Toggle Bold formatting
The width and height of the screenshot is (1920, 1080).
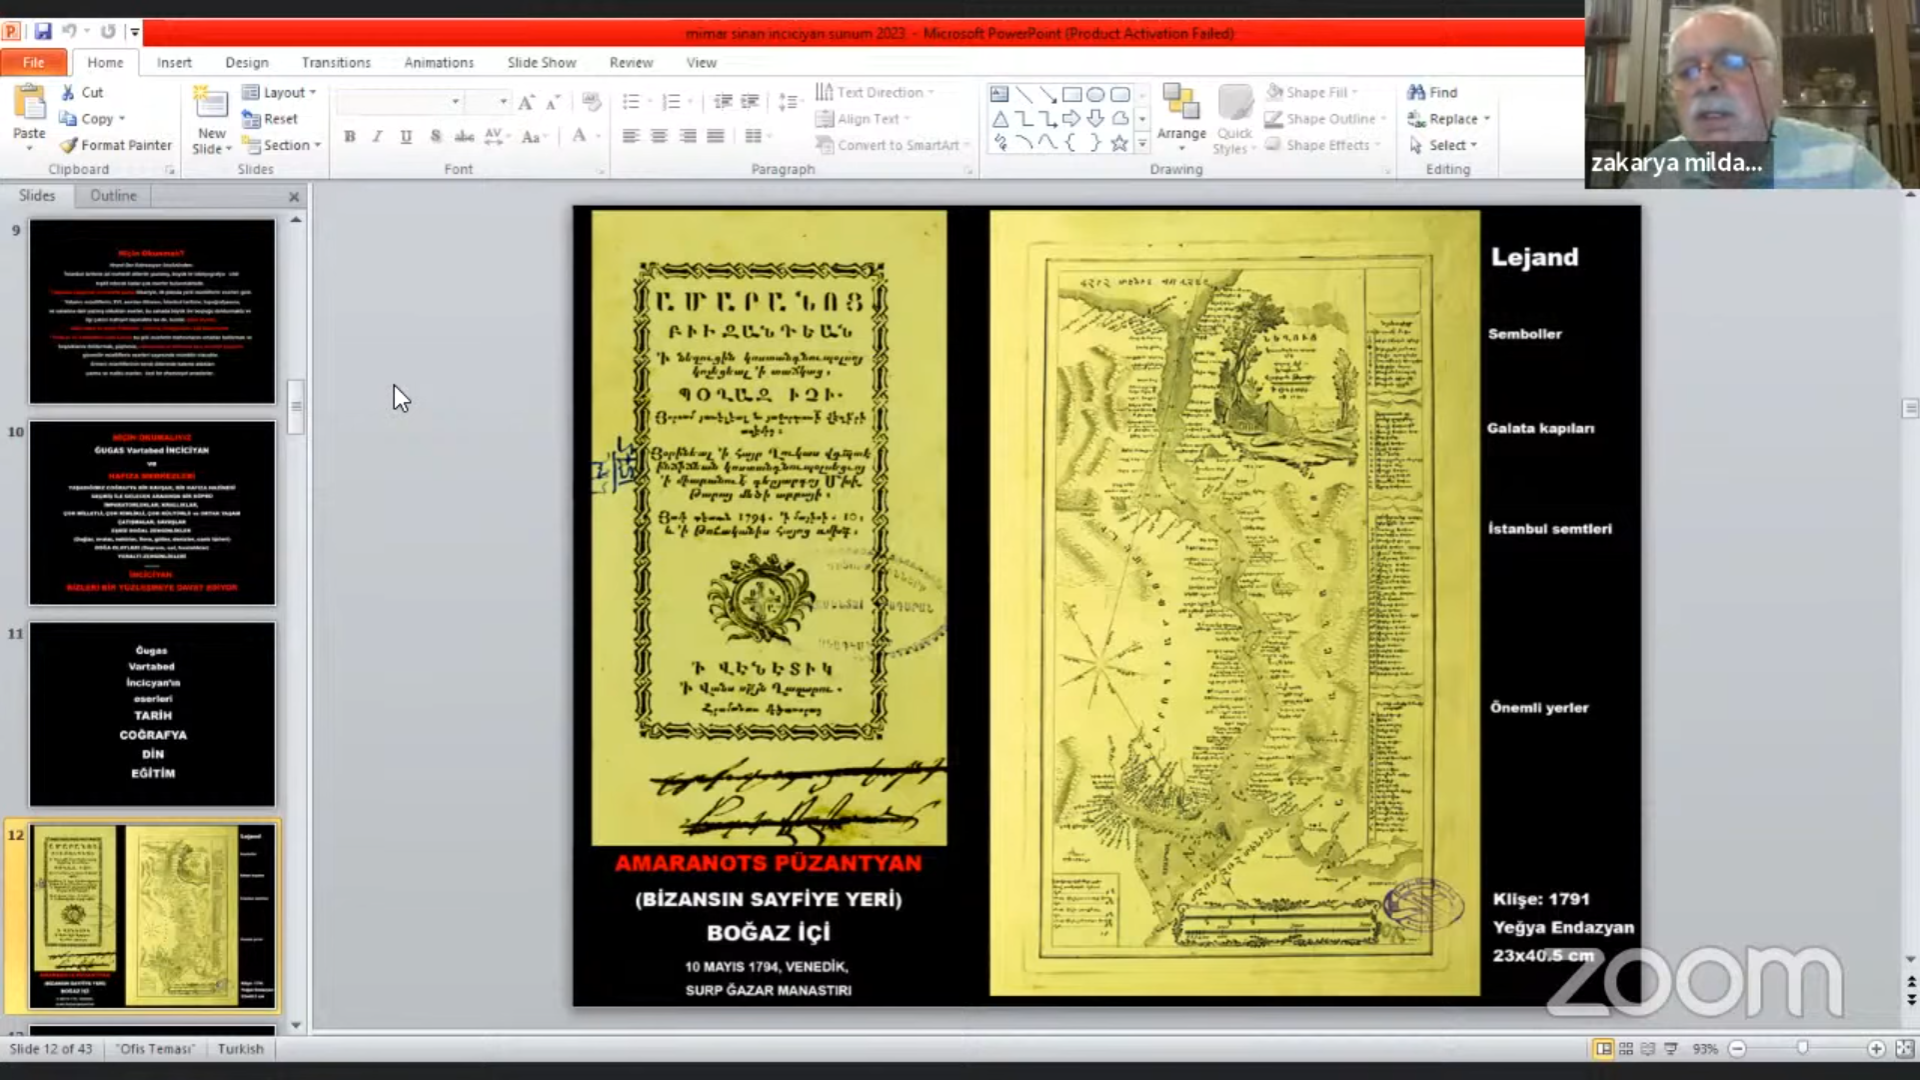pyautogui.click(x=349, y=137)
